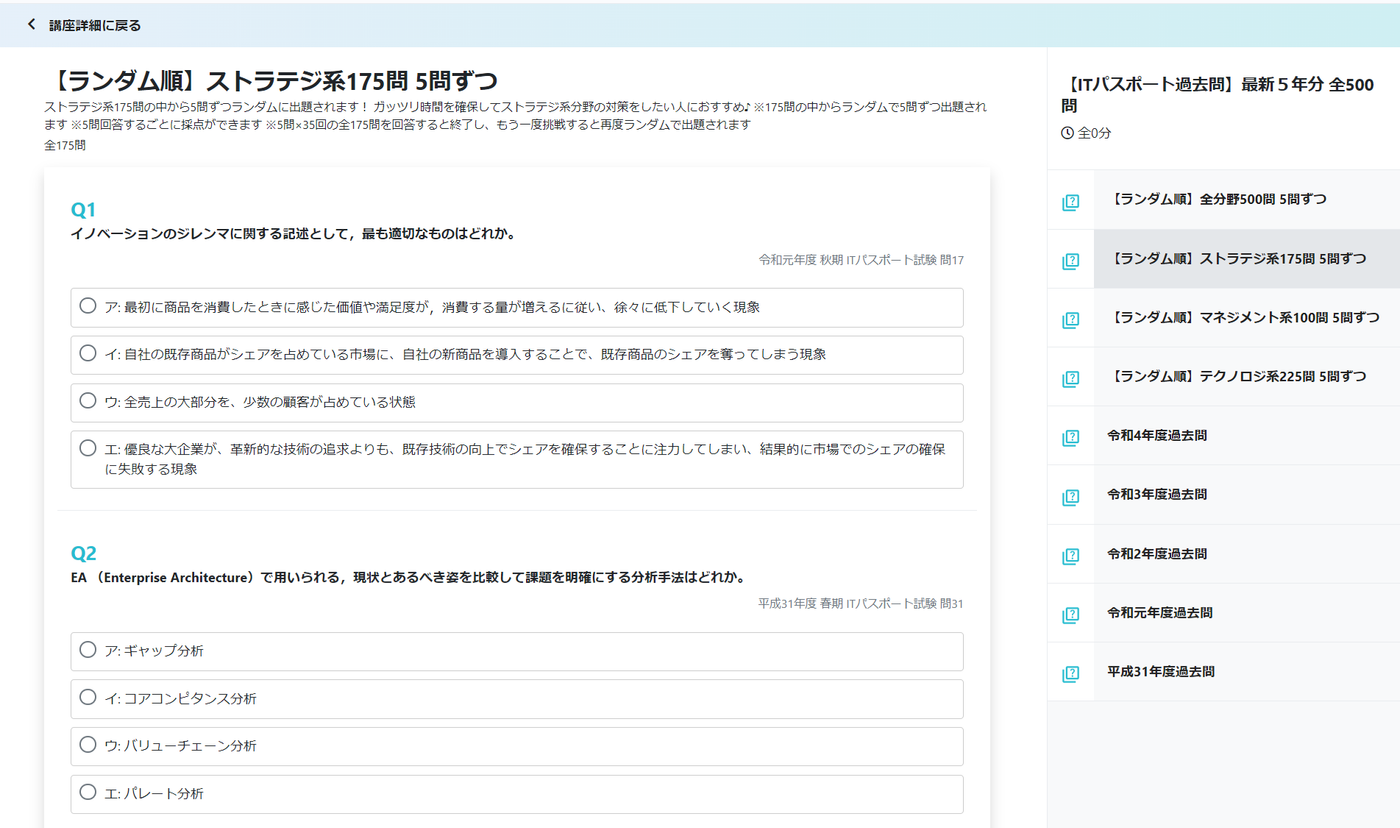The height and width of the screenshot is (828, 1400).
Task: Select Q1 answer イ radio button
Action: pyautogui.click(x=88, y=353)
